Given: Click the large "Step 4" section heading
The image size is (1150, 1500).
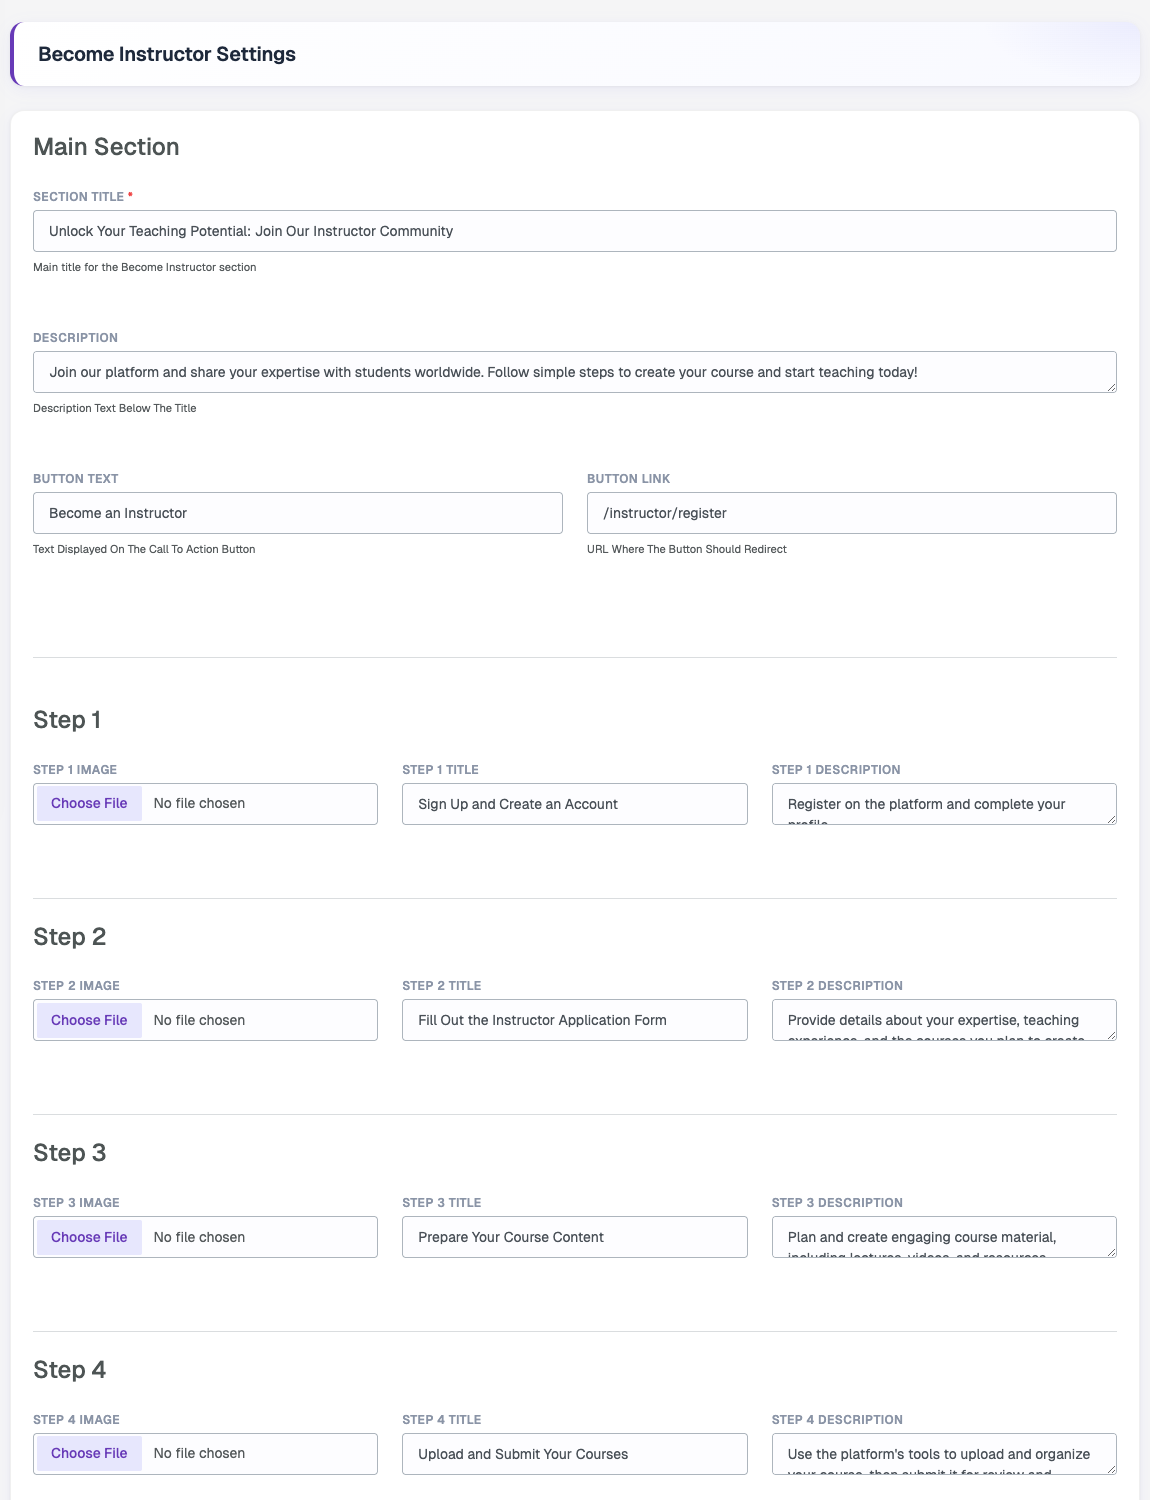Looking at the screenshot, I should (x=69, y=1370).
